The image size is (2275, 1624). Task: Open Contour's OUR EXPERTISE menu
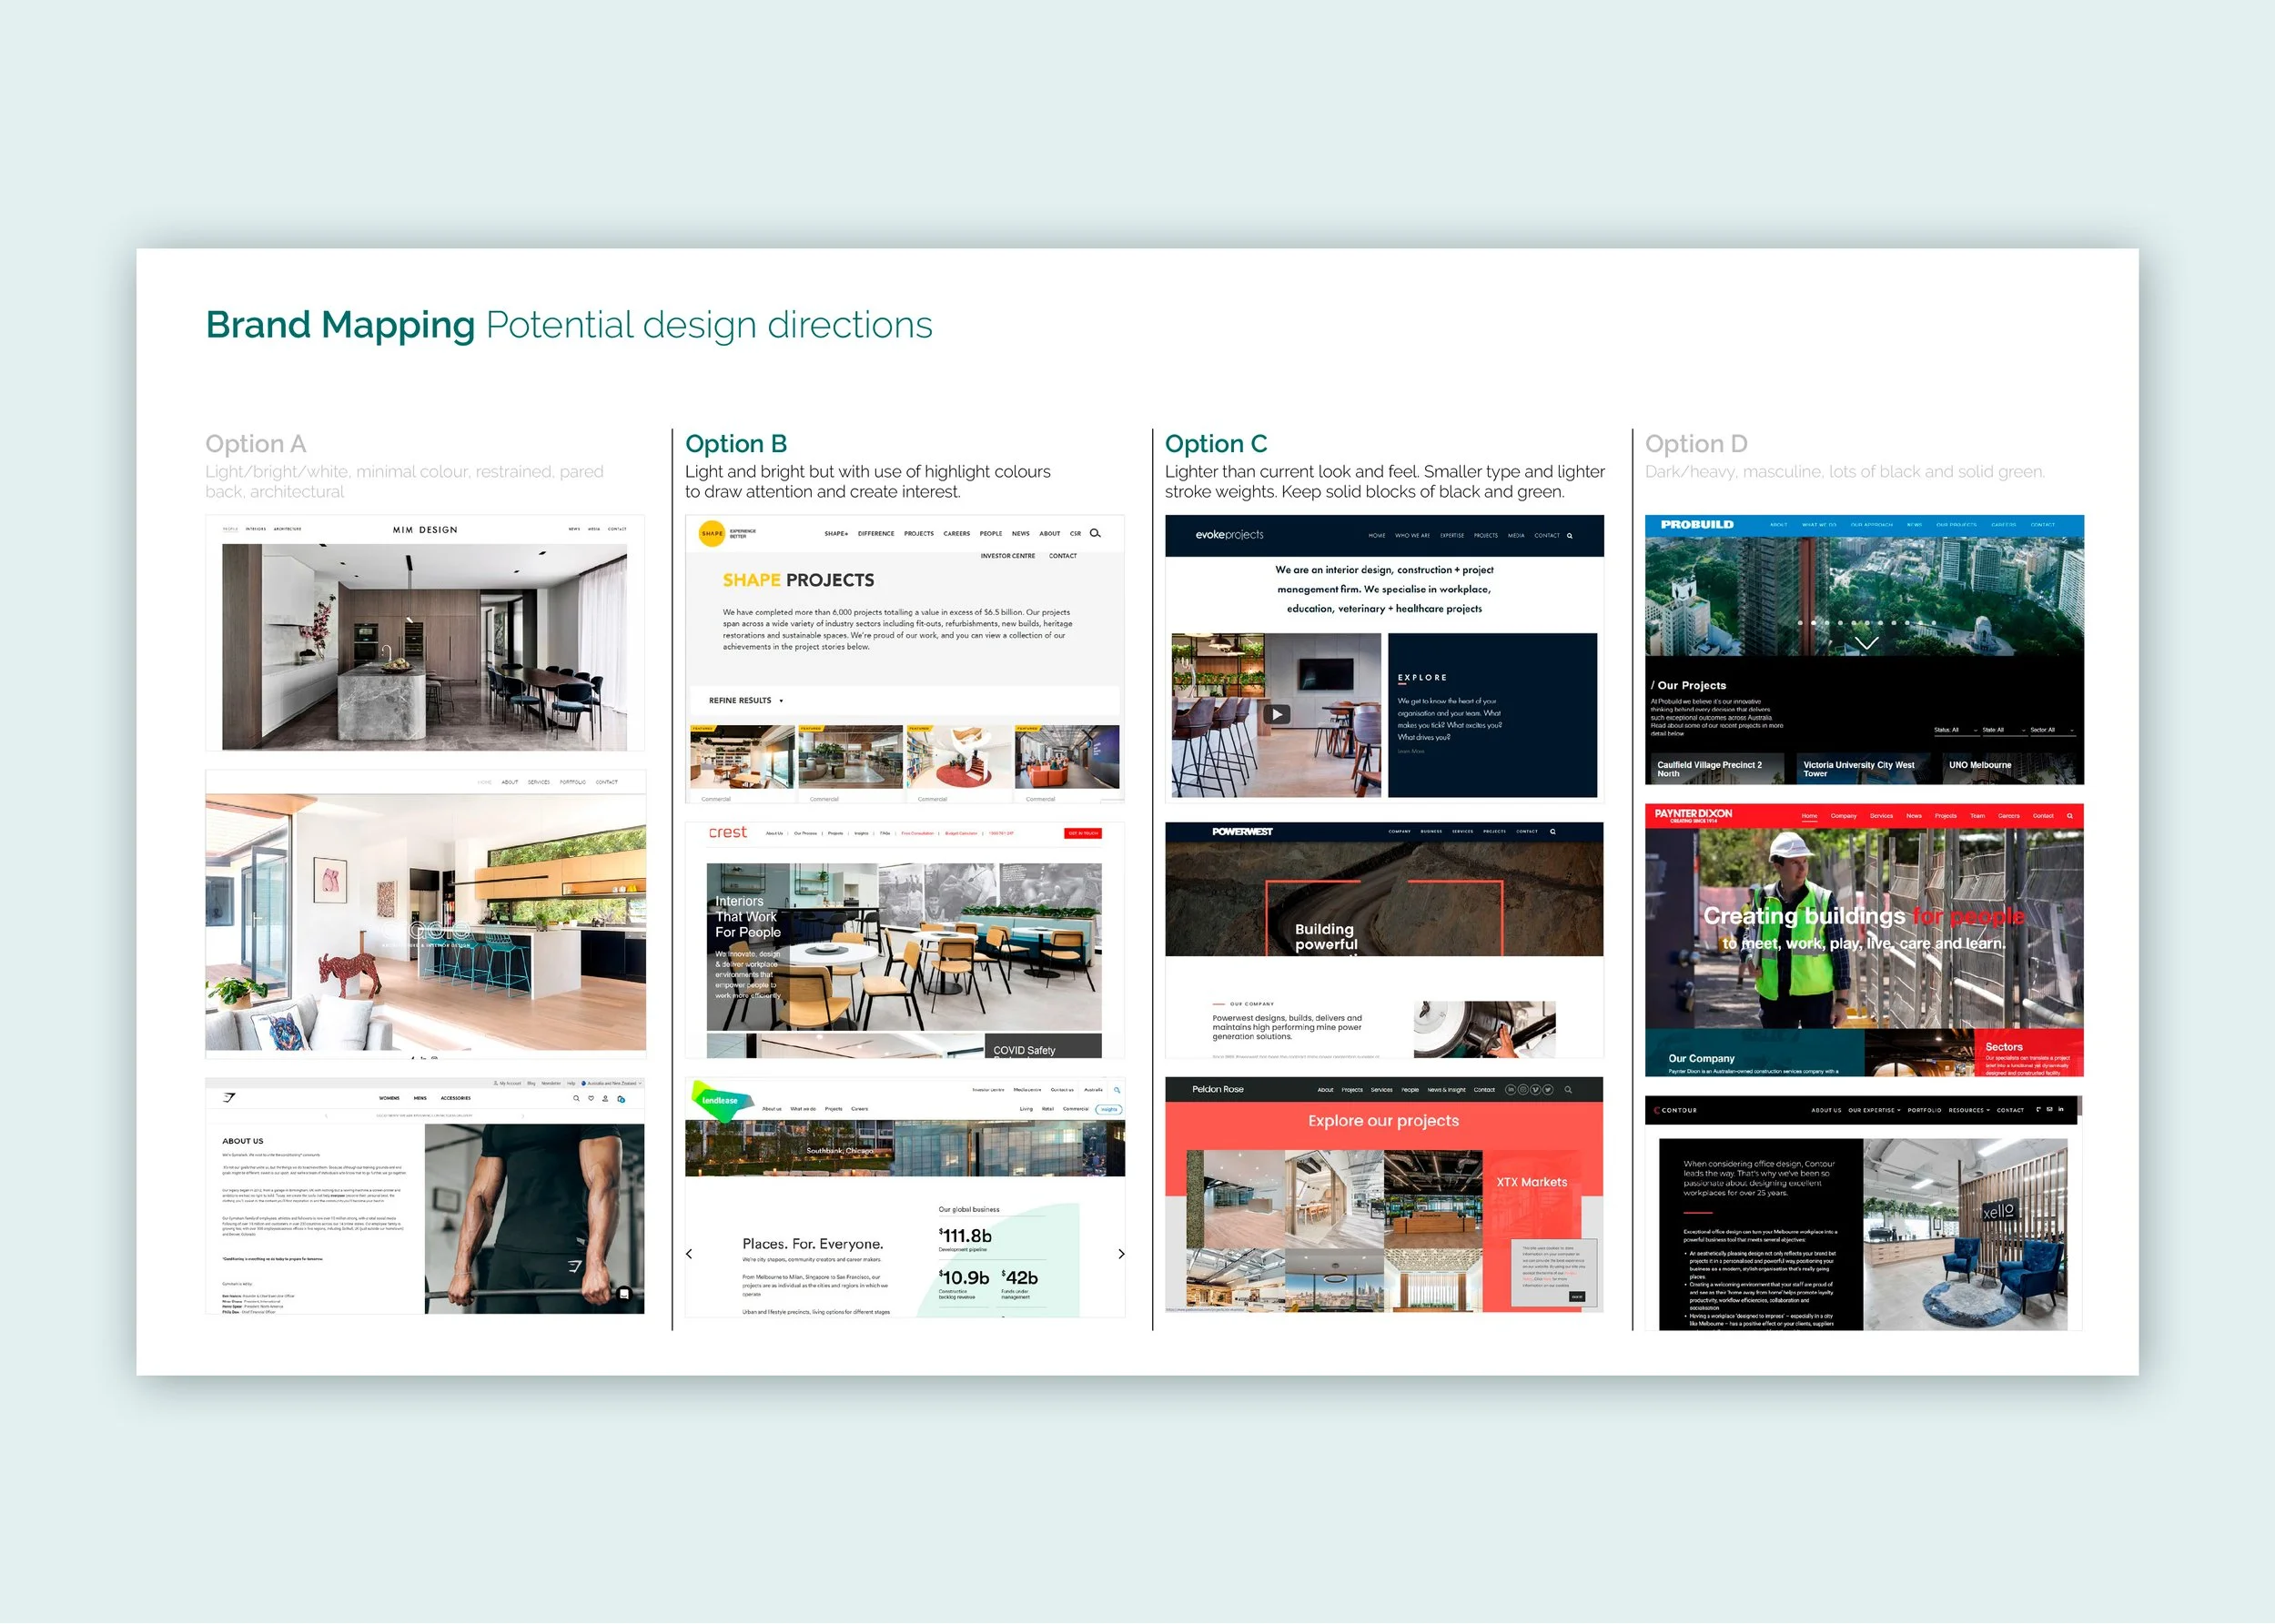pyautogui.click(x=1873, y=1110)
